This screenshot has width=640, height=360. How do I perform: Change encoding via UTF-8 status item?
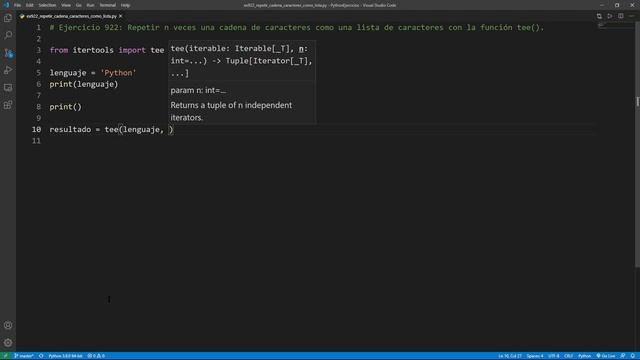[553, 356]
